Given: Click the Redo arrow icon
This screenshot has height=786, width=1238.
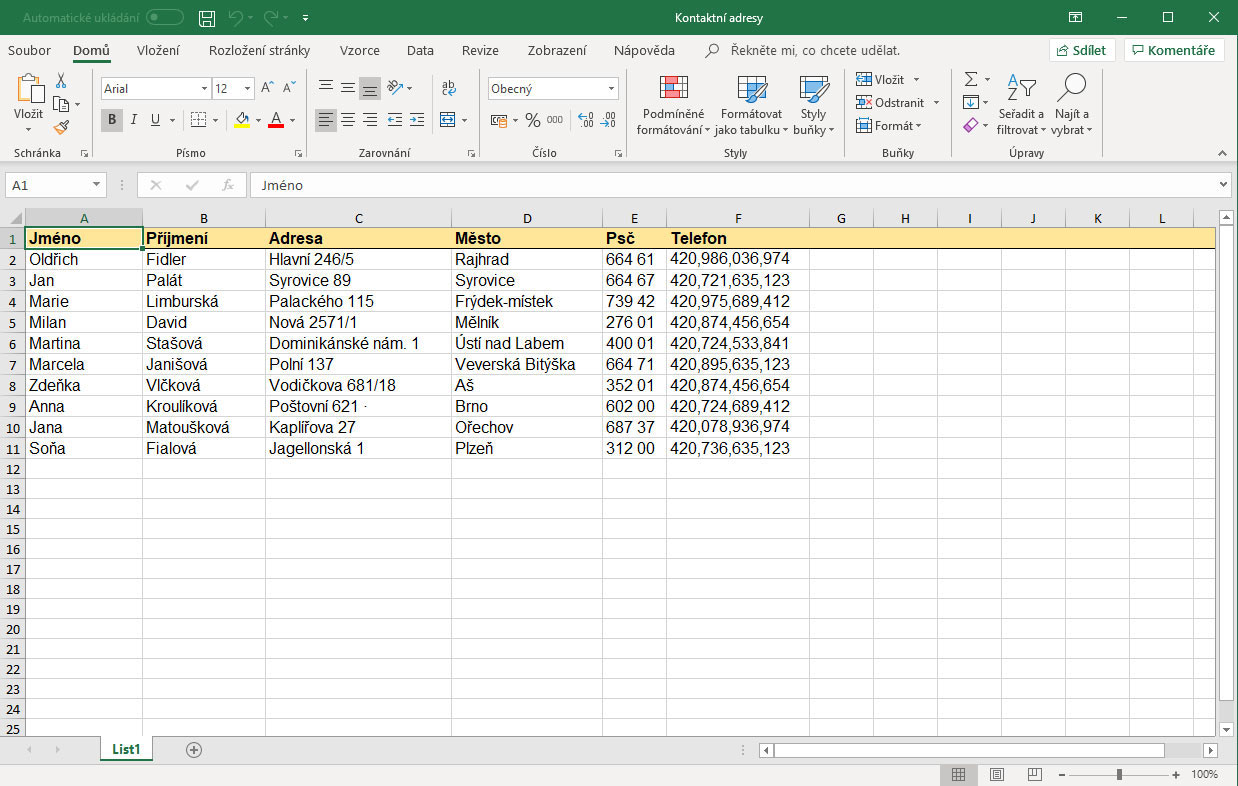Looking at the screenshot, I should pyautogui.click(x=271, y=18).
